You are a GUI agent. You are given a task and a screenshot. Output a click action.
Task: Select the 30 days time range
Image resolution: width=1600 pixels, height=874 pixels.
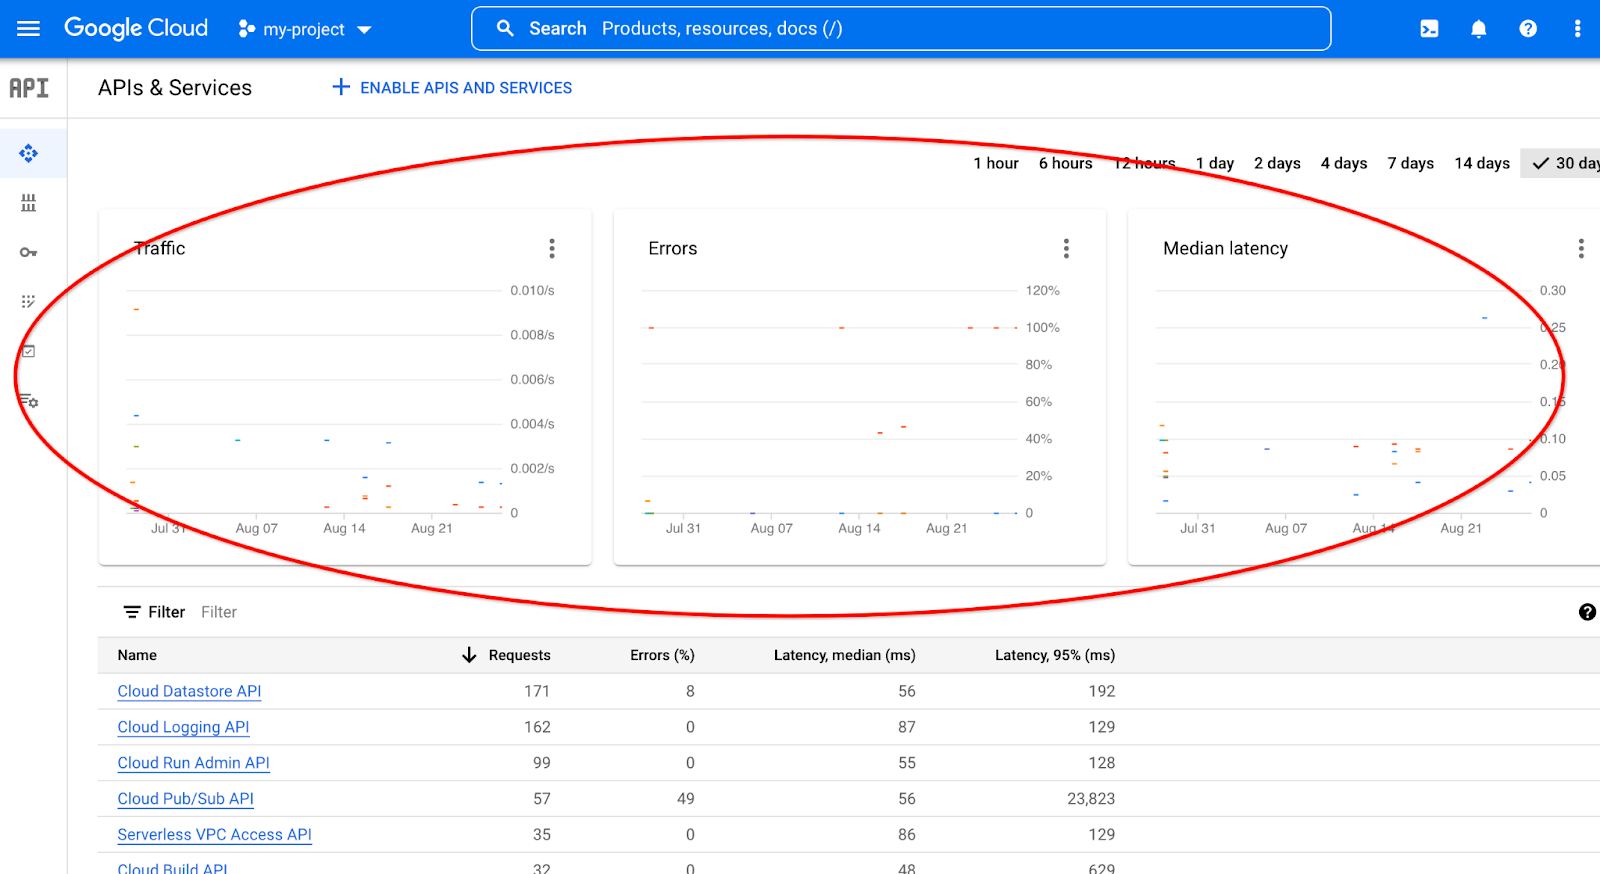pos(1566,163)
